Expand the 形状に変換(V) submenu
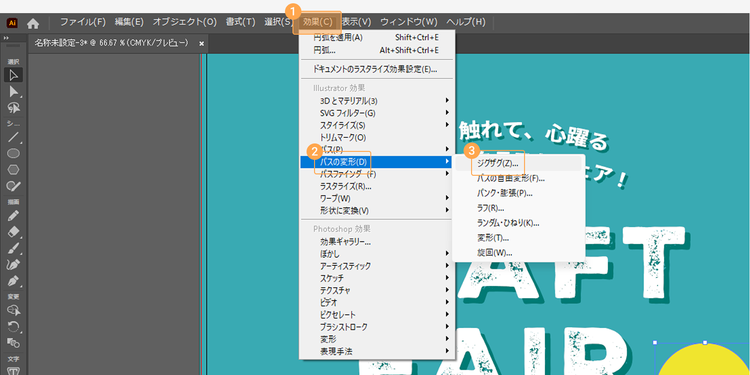 377,211
